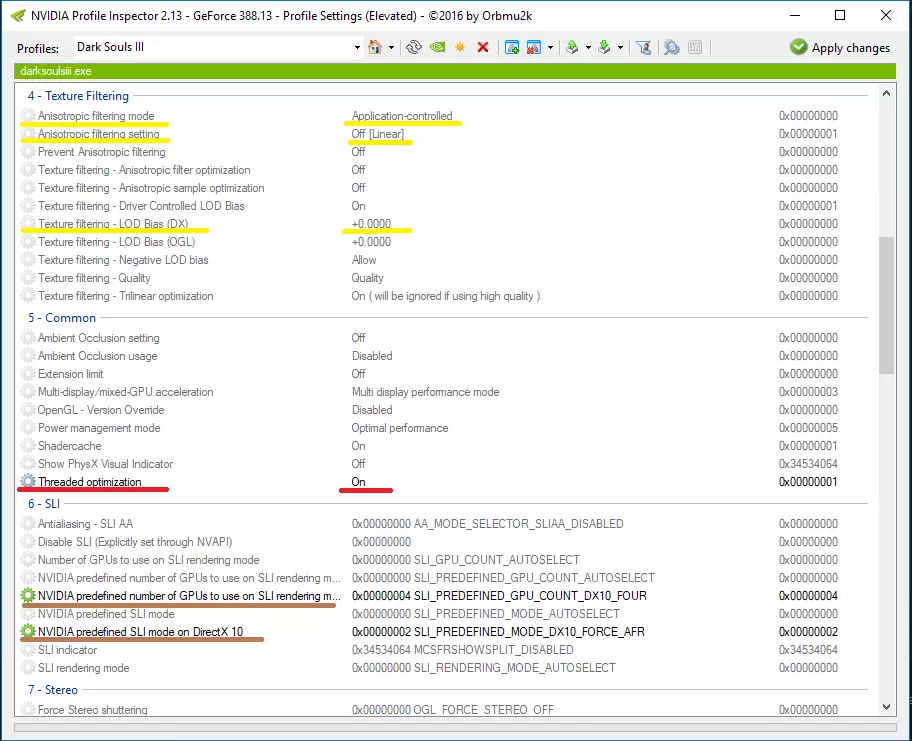Click hex value 0x34534064 of Show PhysX row

(808, 464)
